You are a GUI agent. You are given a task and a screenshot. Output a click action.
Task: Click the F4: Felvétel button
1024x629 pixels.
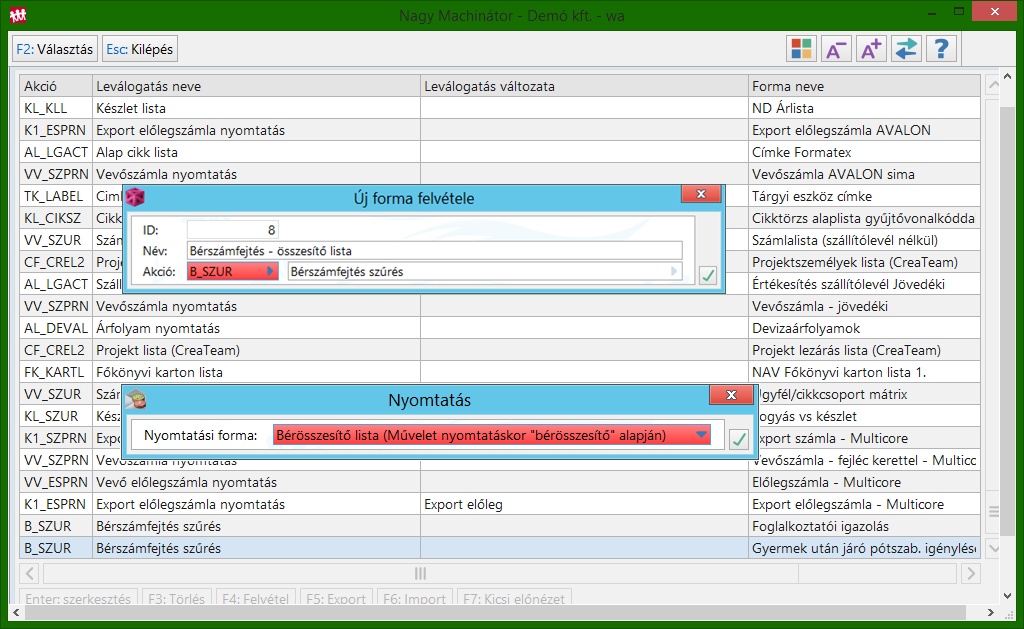pyautogui.click(x=255, y=598)
